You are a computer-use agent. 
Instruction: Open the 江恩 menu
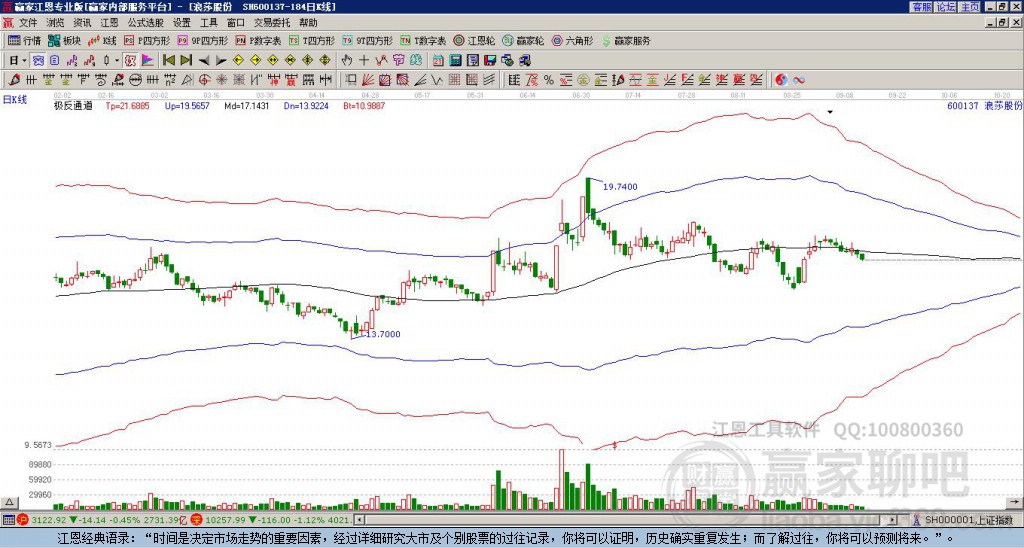click(x=110, y=23)
